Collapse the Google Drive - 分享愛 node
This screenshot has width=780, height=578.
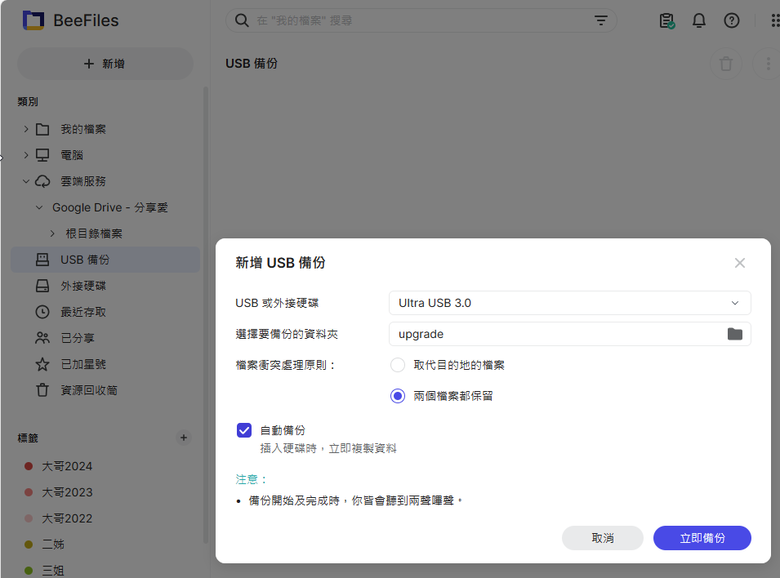click(x=39, y=207)
